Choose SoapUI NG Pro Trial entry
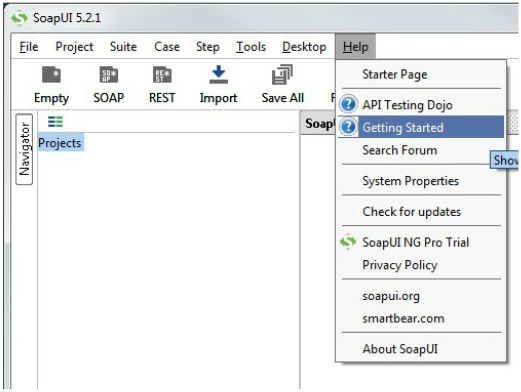This screenshot has height=392, width=521. (421, 242)
